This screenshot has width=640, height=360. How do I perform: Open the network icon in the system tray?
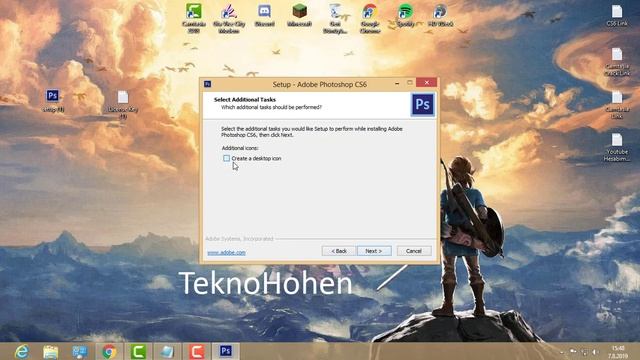[x=584, y=352]
